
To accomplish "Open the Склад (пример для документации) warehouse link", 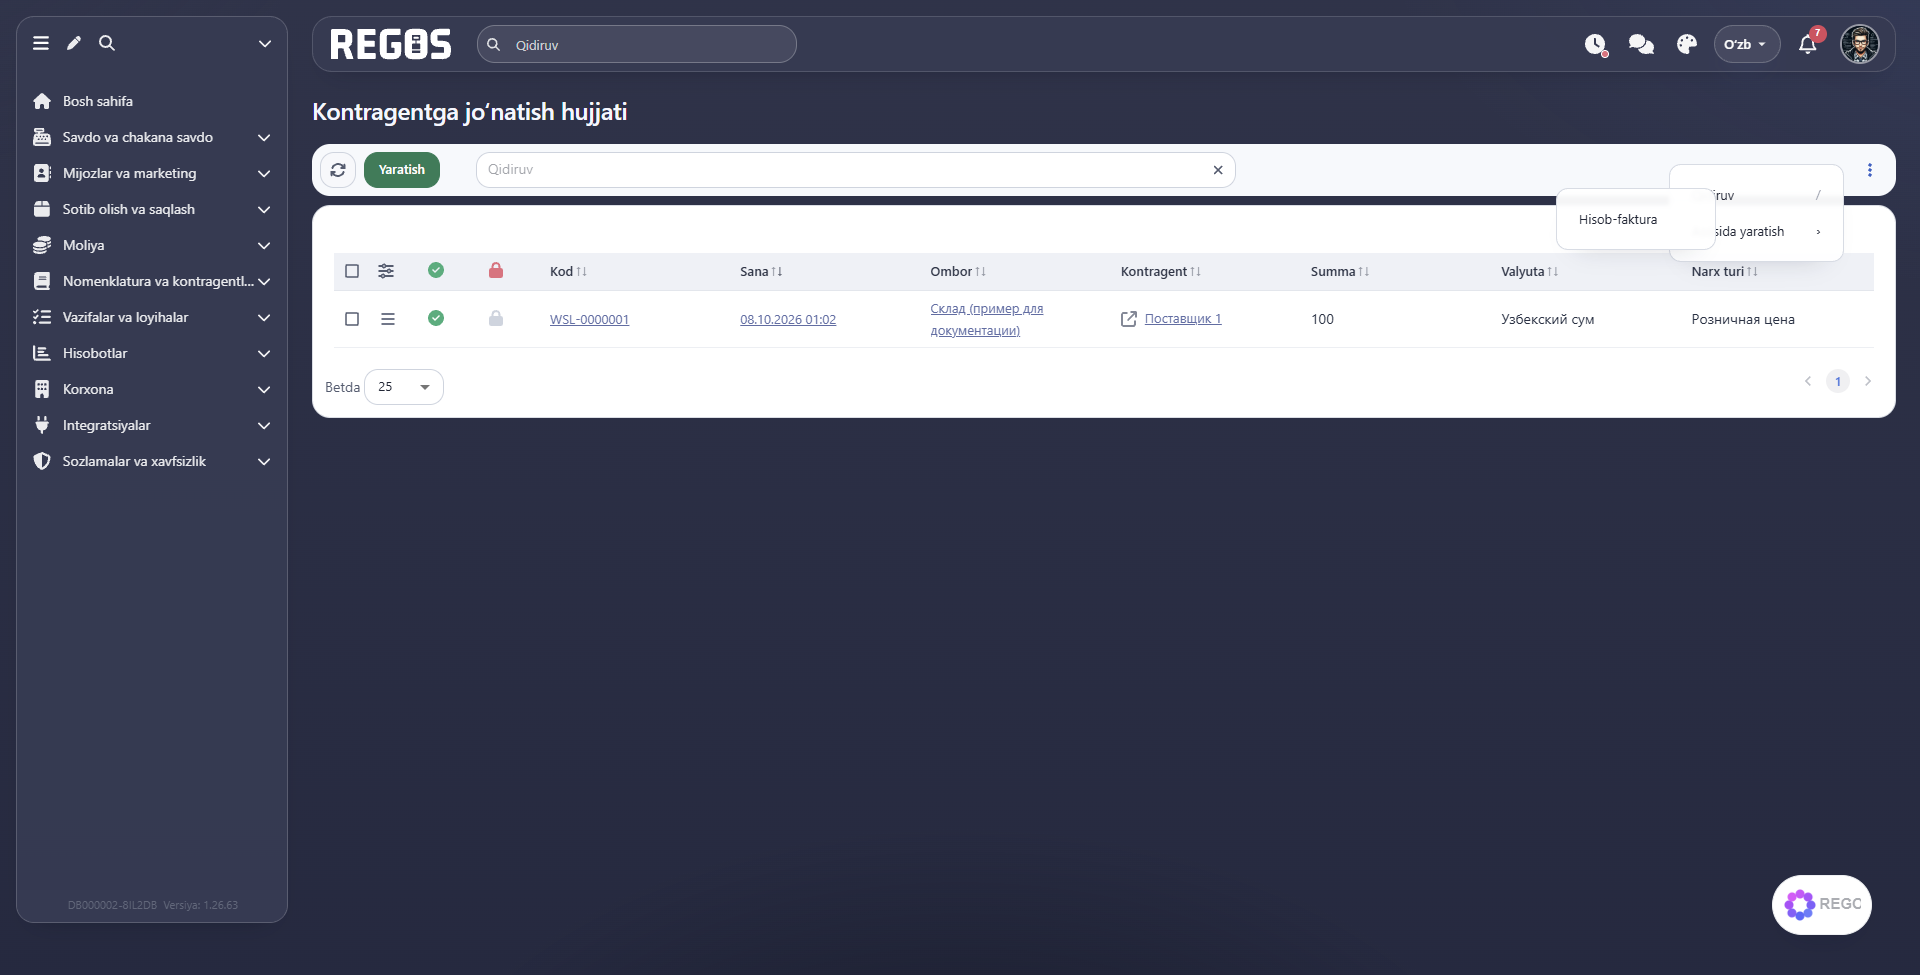I will click(986, 319).
